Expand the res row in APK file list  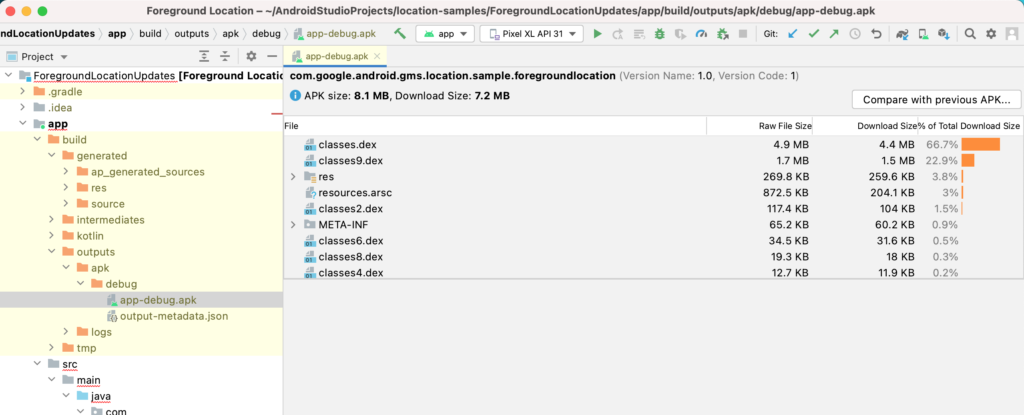pyautogui.click(x=293, y=176)
